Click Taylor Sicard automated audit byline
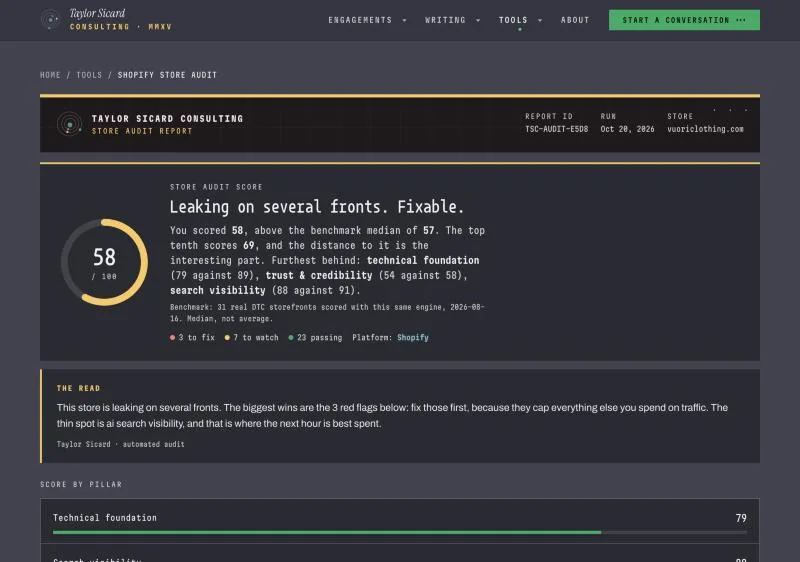Viewport: 800px width, 562px height. 120,444
